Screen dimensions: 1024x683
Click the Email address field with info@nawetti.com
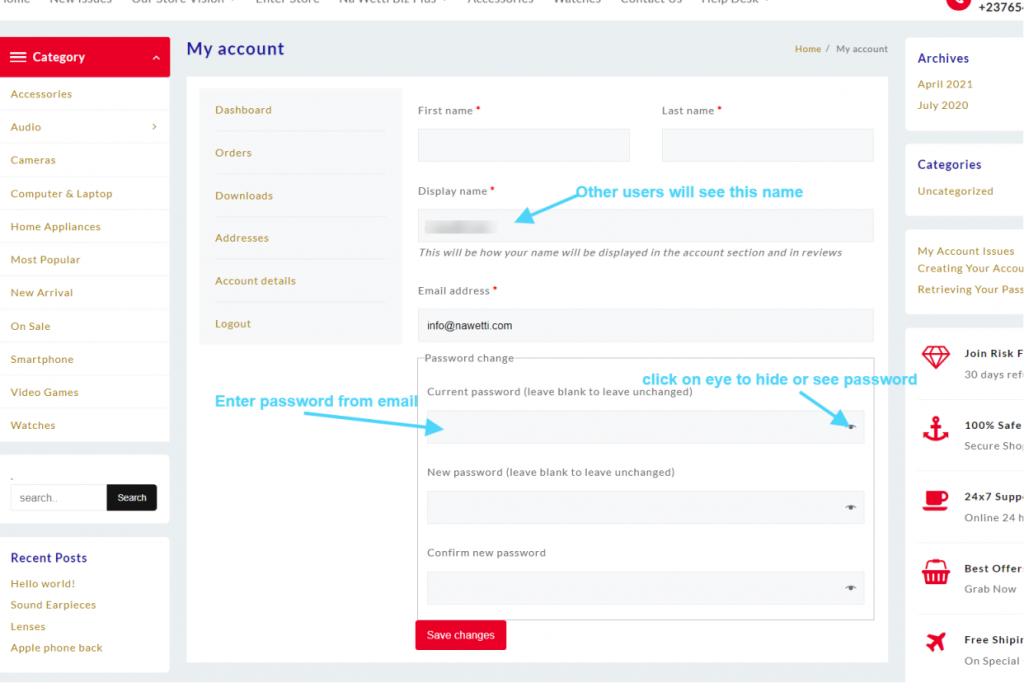[x=646, y=325]
